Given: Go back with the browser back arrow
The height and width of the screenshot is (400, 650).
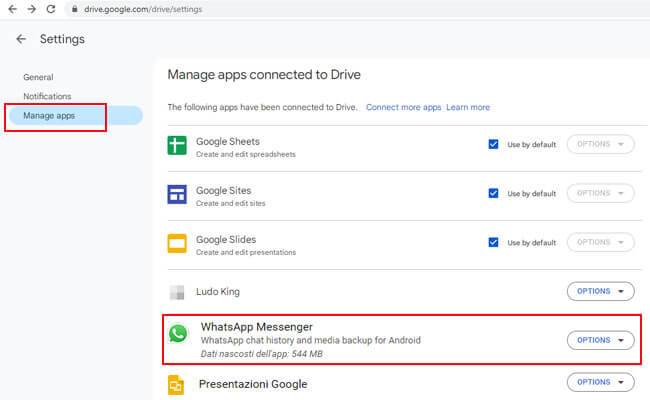Looking at the screenshot, I should 12,9.
